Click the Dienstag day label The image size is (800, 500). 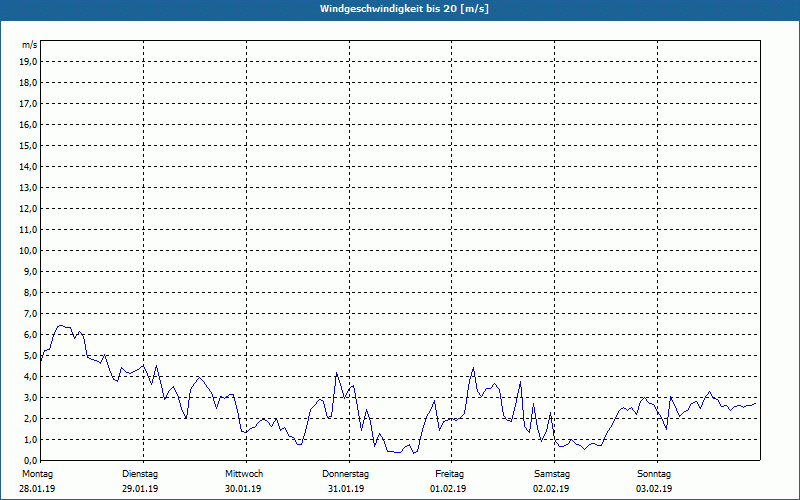140,474
